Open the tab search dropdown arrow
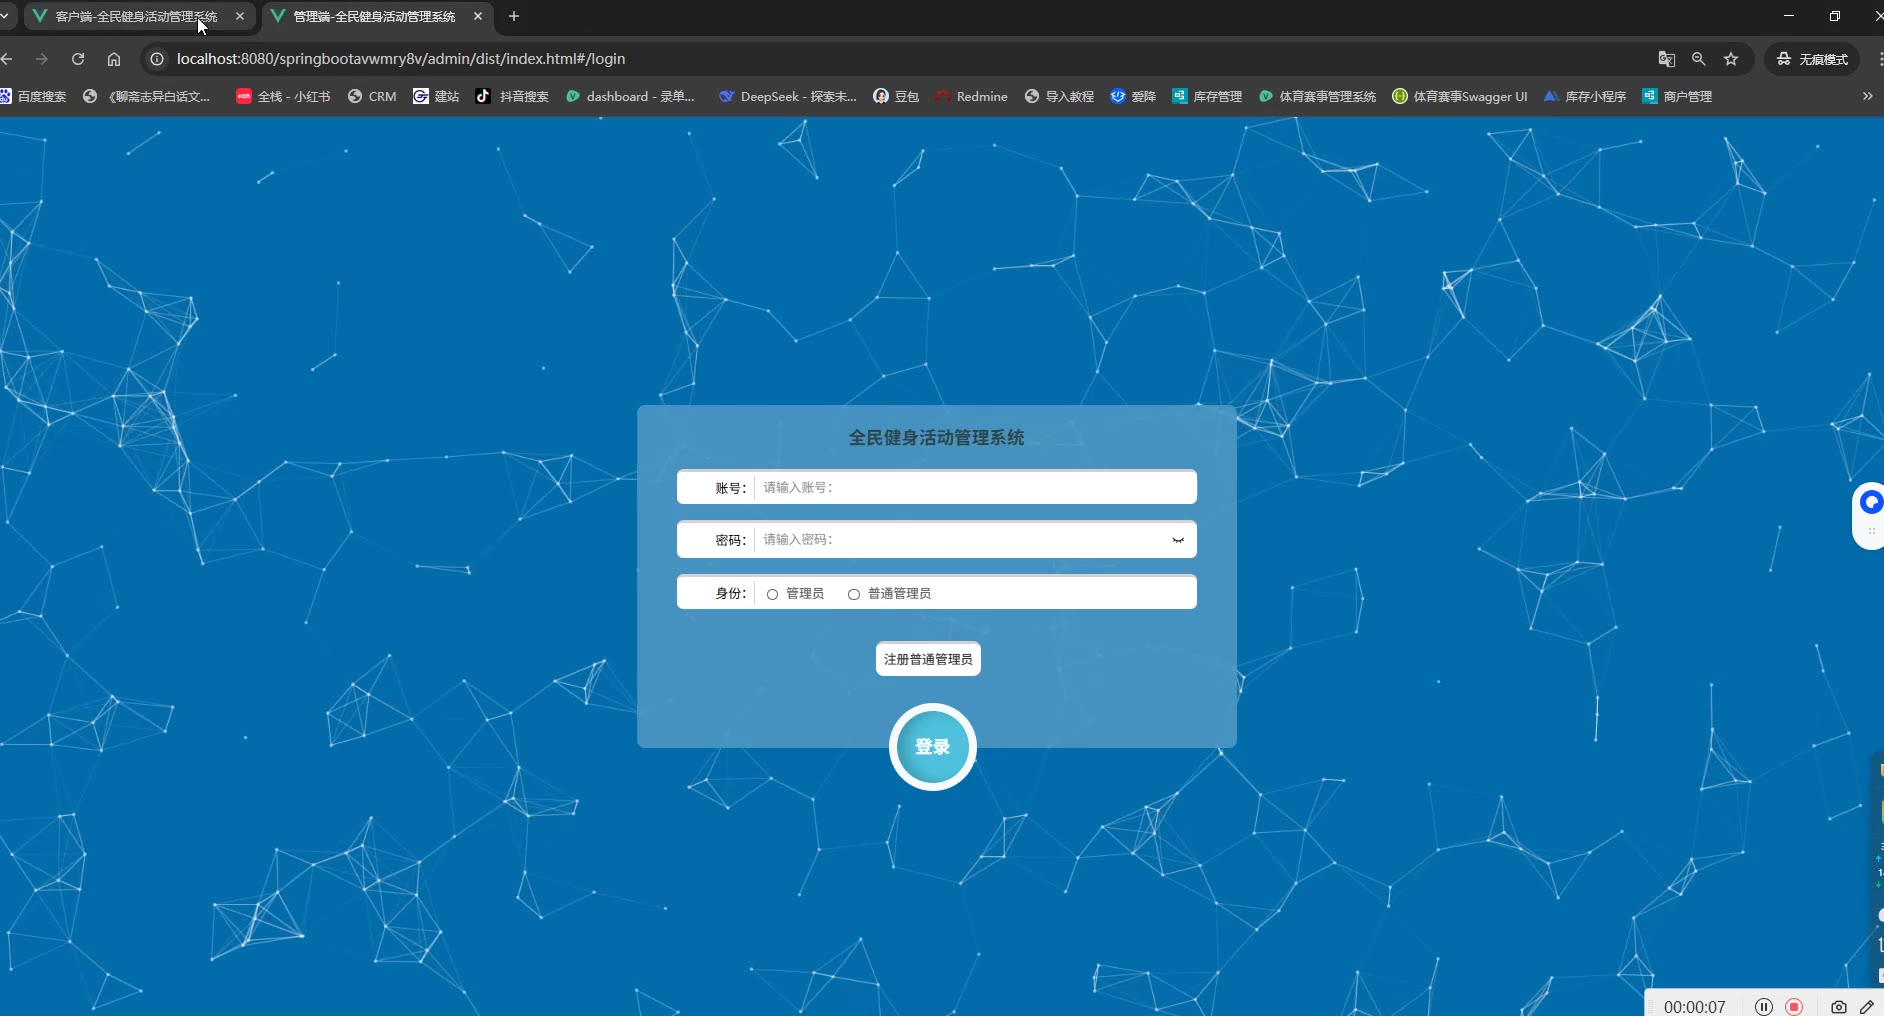The width and height of the screenshot is (1884, 1016). point(5,16)
